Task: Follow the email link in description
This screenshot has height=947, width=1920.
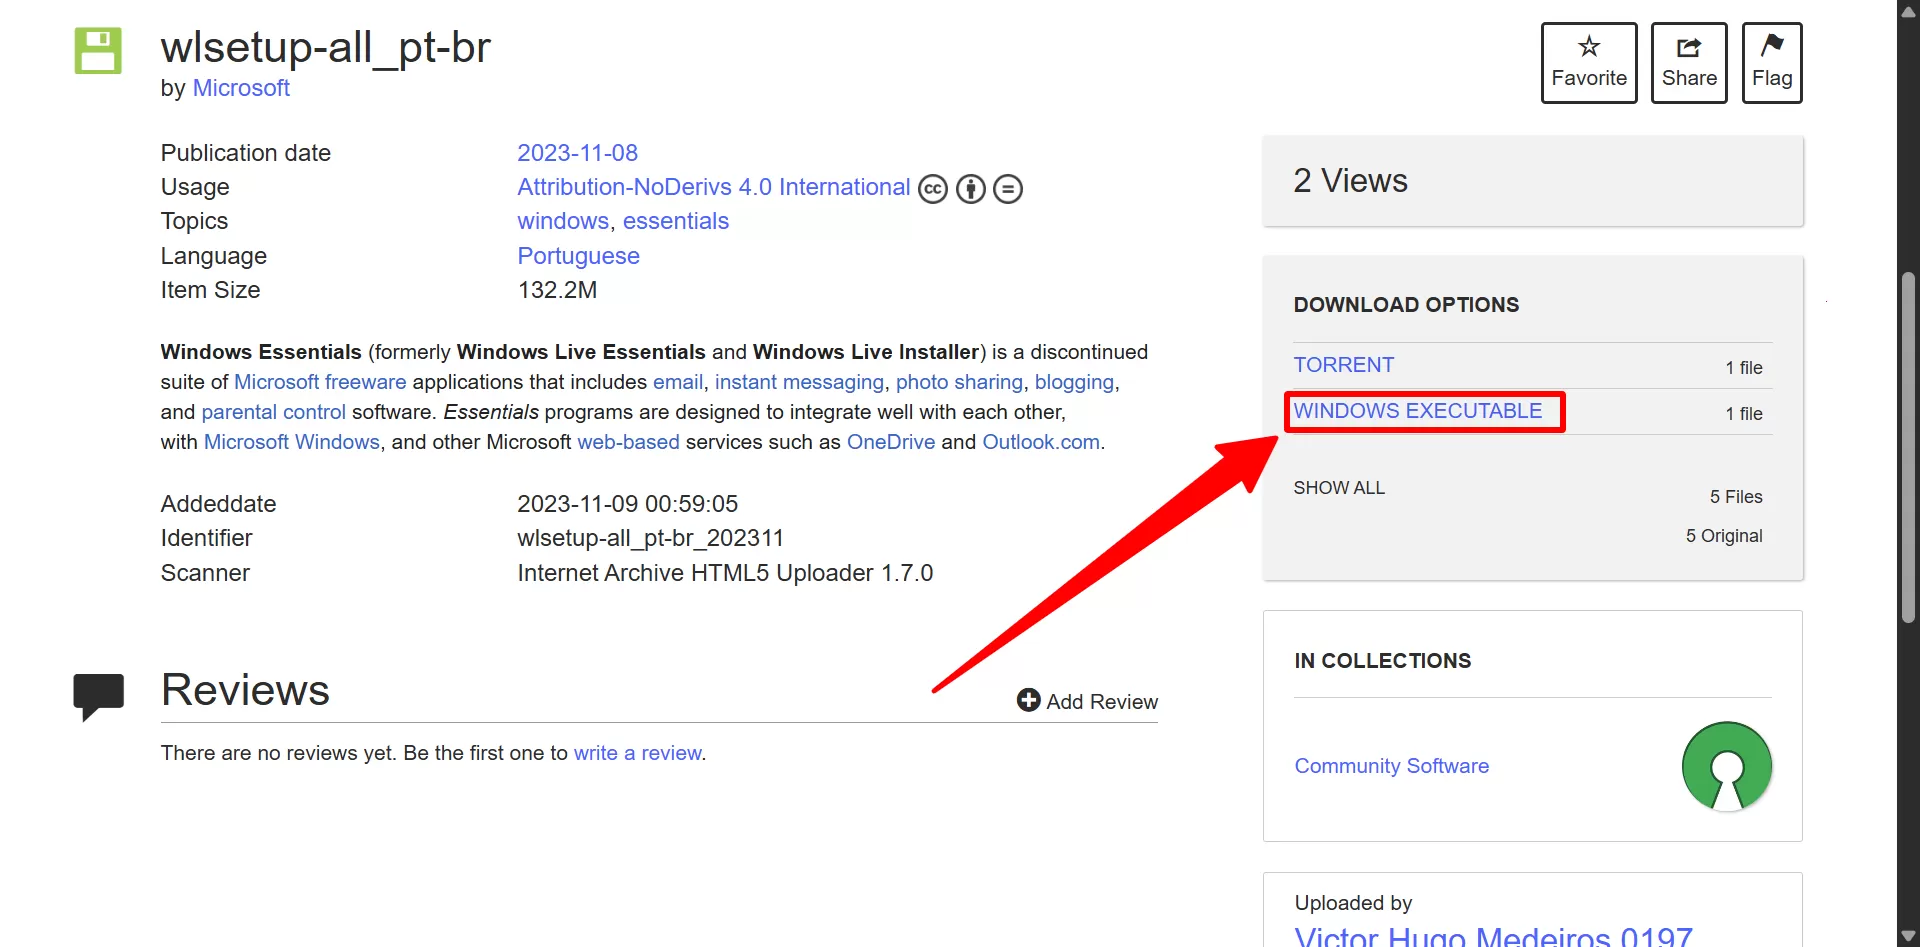Action: tap(678, 382)
